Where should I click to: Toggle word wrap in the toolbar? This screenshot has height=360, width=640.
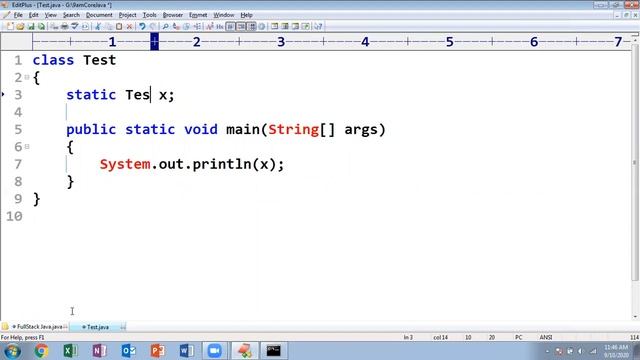coord(230,27)
